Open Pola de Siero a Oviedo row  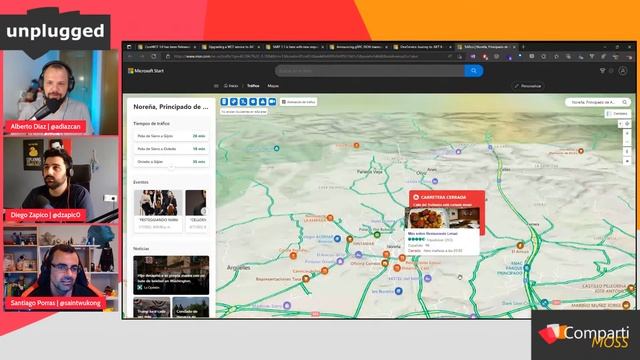click(x=171, y=149)
